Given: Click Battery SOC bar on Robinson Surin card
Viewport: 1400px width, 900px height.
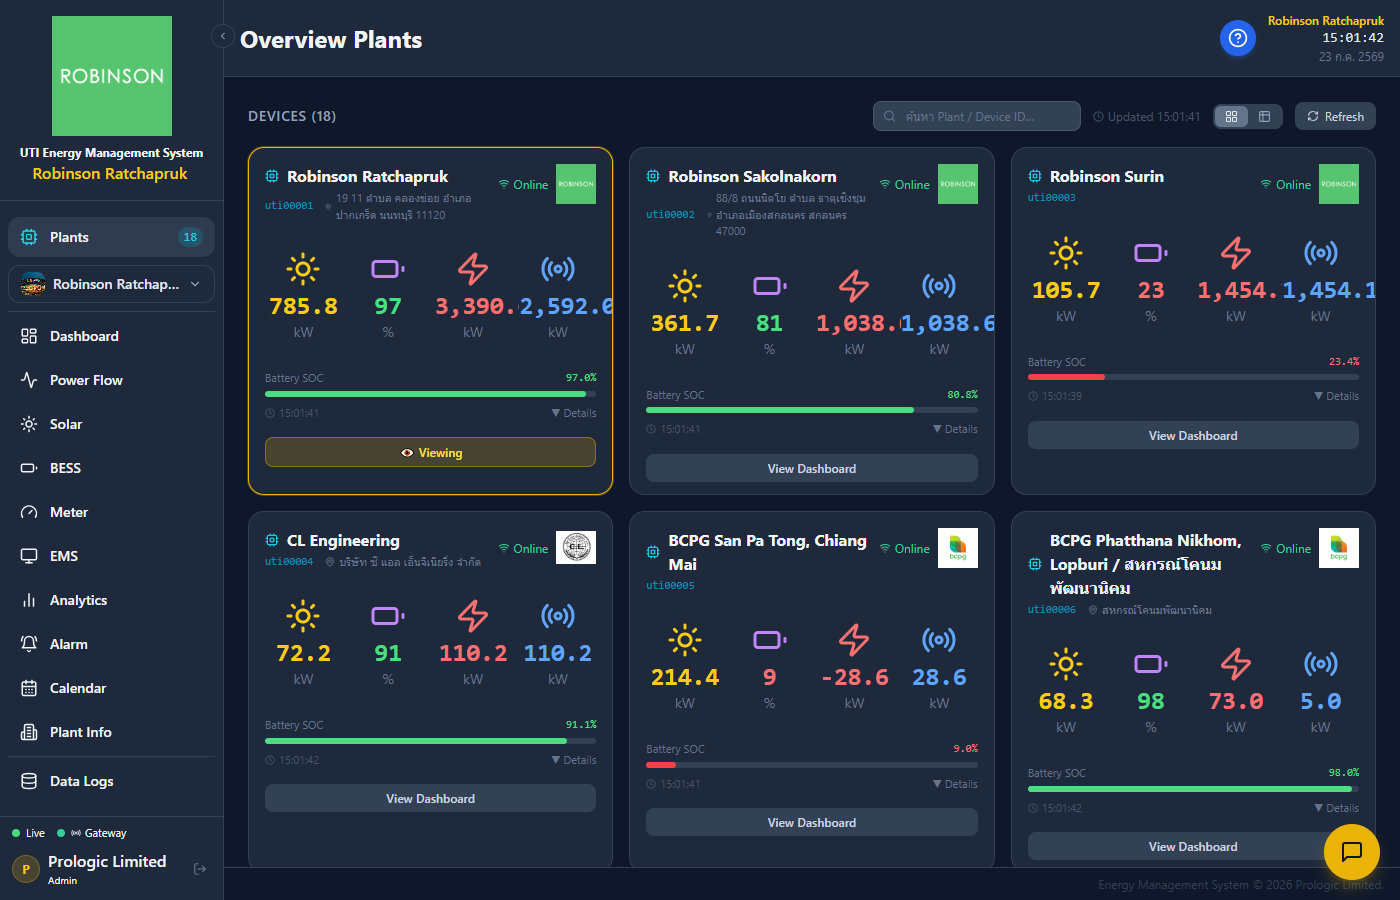Looking at the screenshot, I should 1193,377.
